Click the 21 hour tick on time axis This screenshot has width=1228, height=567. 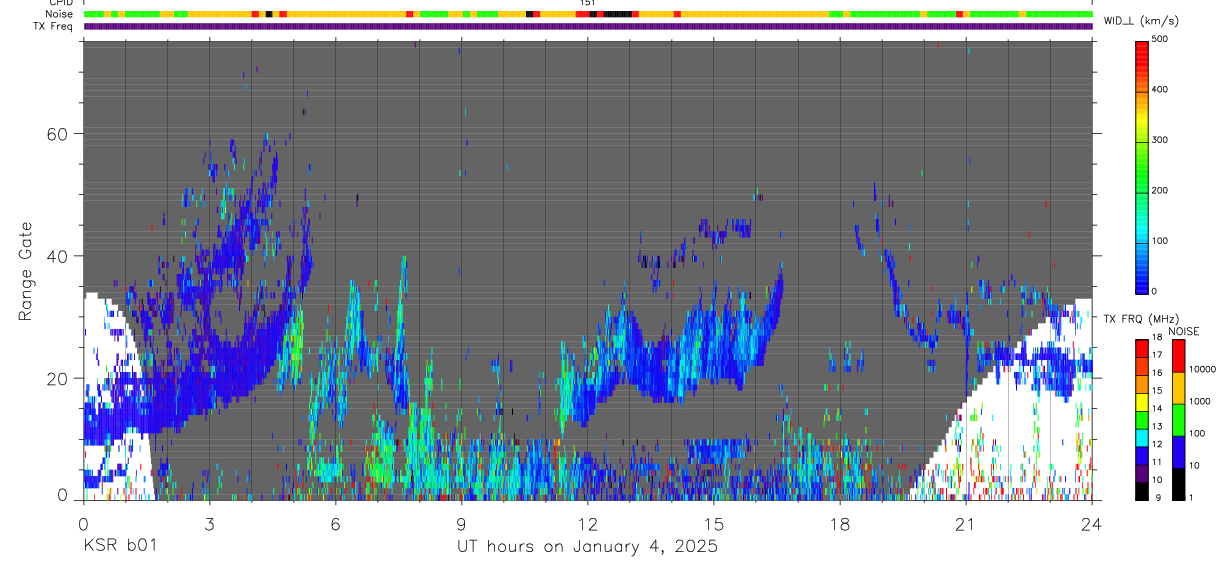(966, 523)
